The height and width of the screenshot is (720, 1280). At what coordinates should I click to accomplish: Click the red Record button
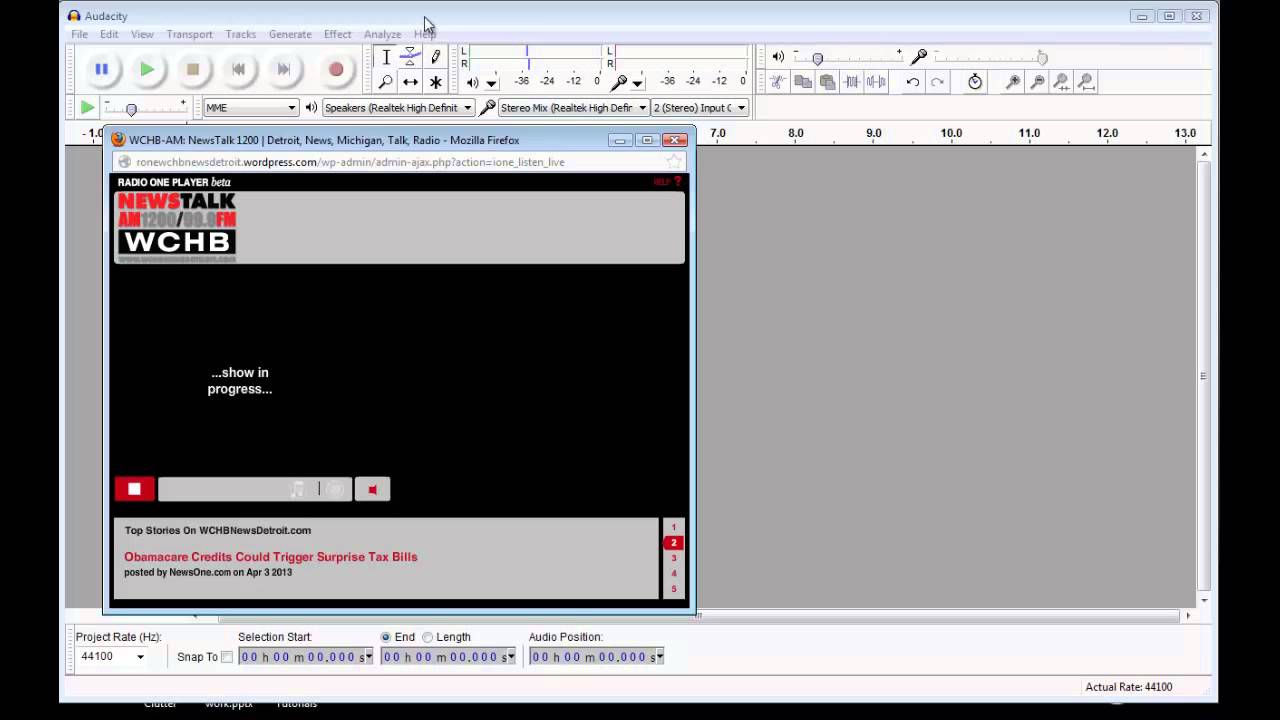click(x=336, y=69)
